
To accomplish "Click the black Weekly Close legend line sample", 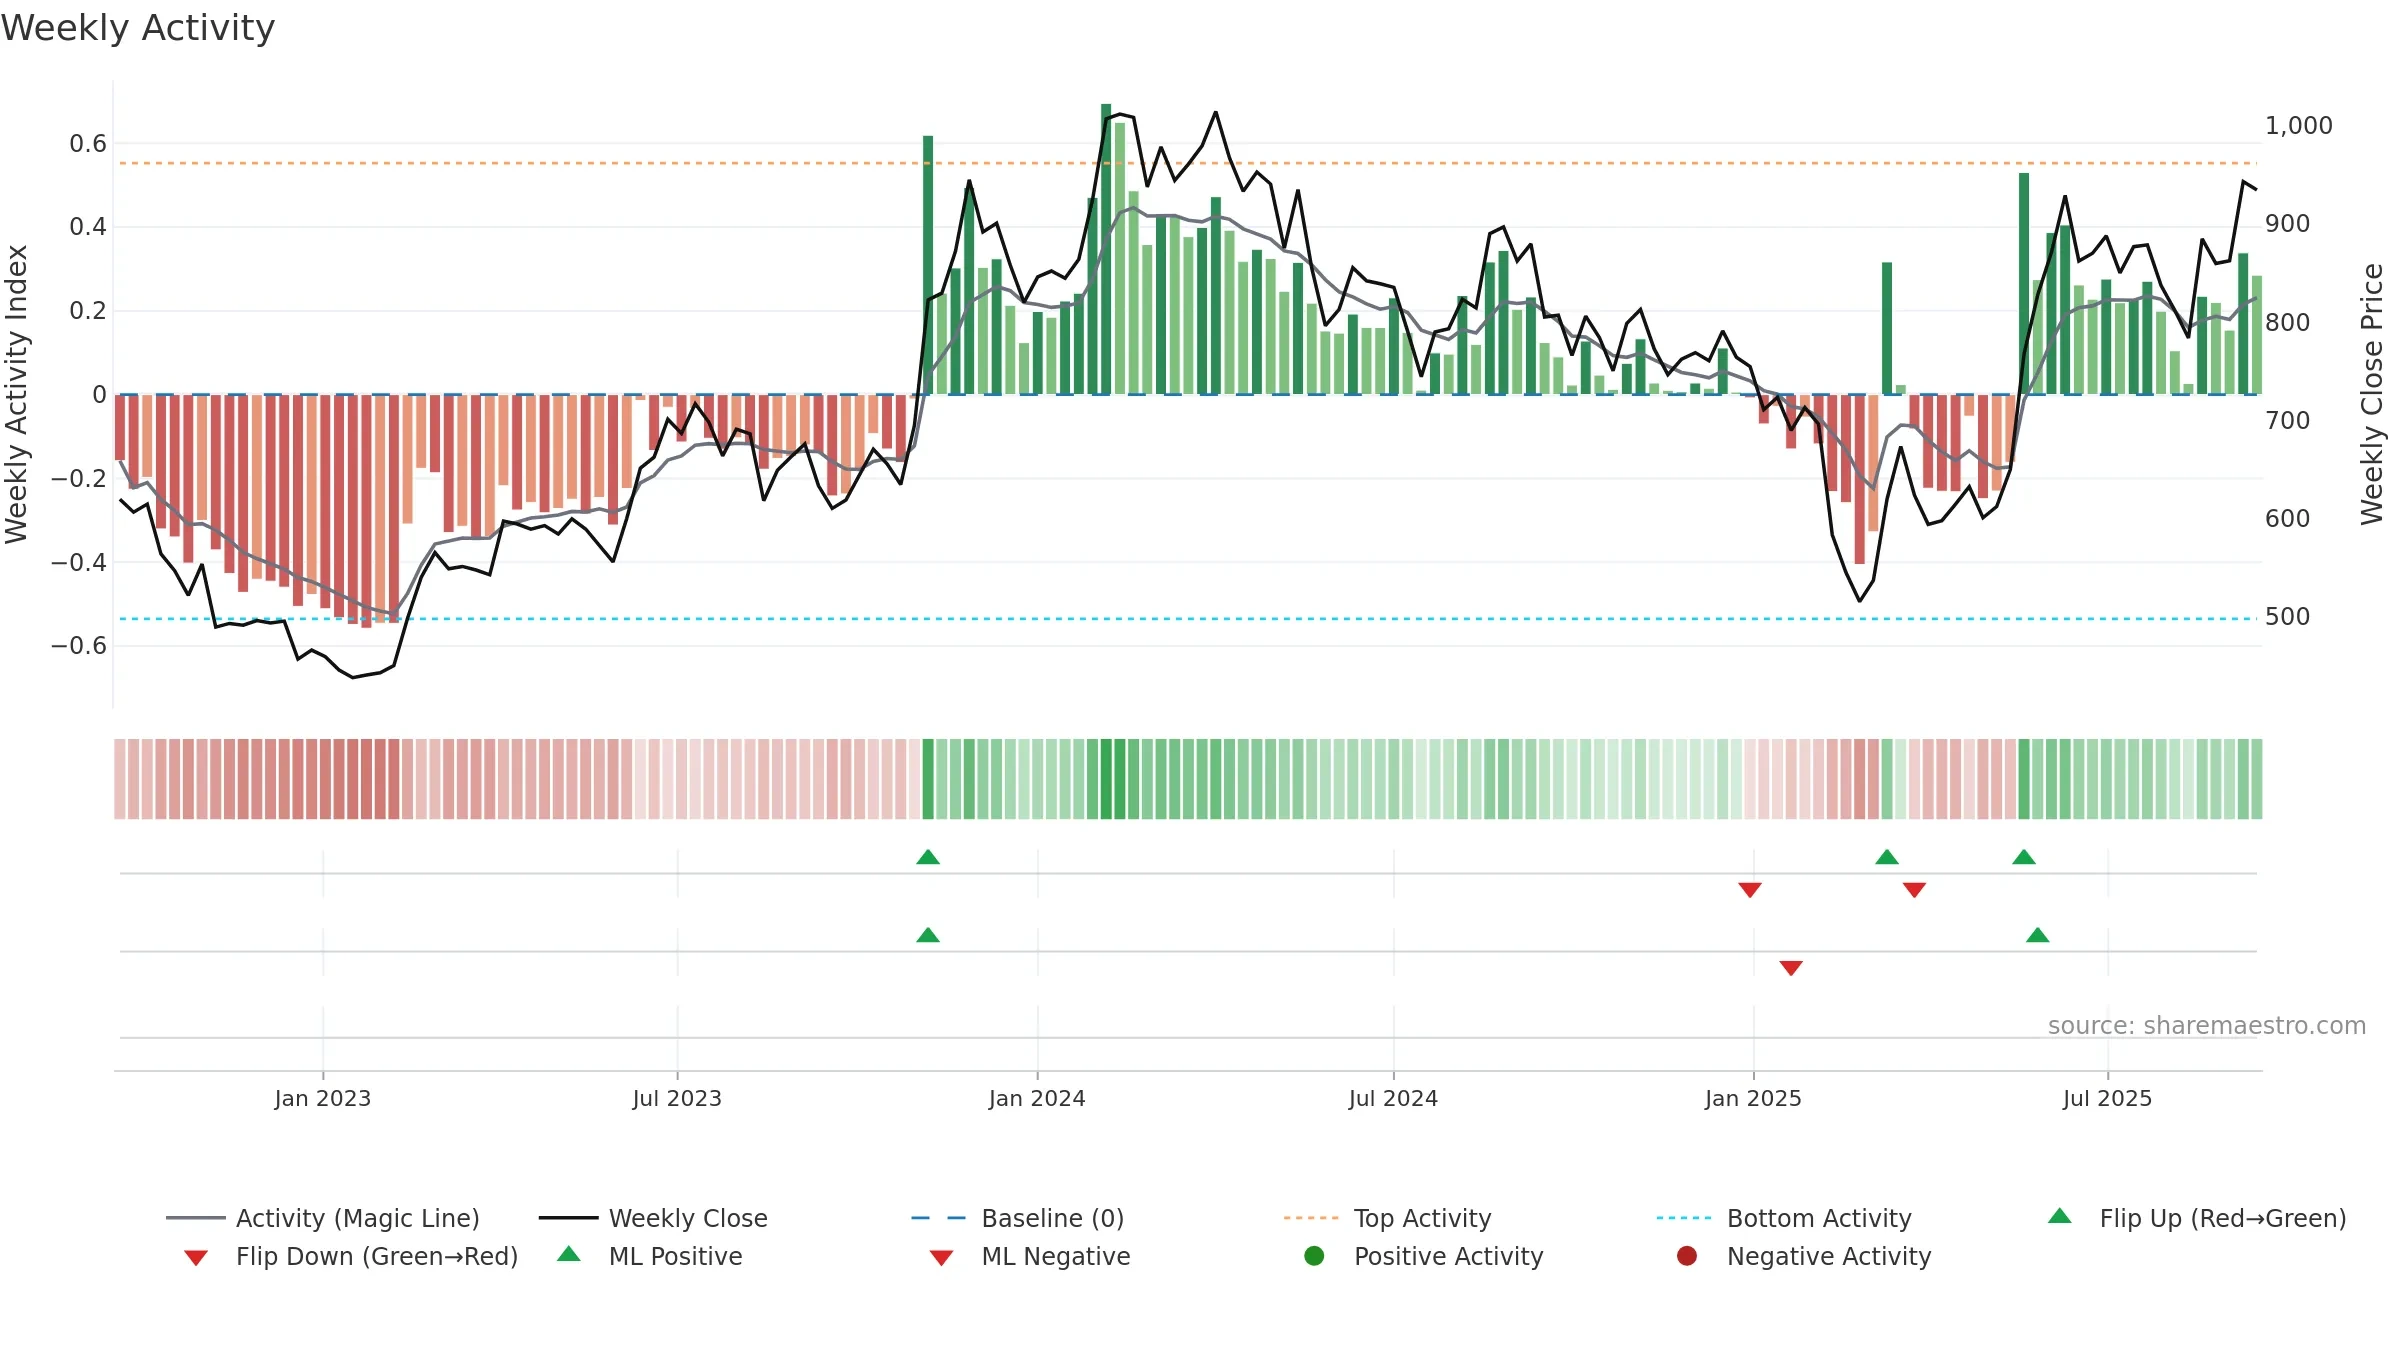I will coord(568,1218).
